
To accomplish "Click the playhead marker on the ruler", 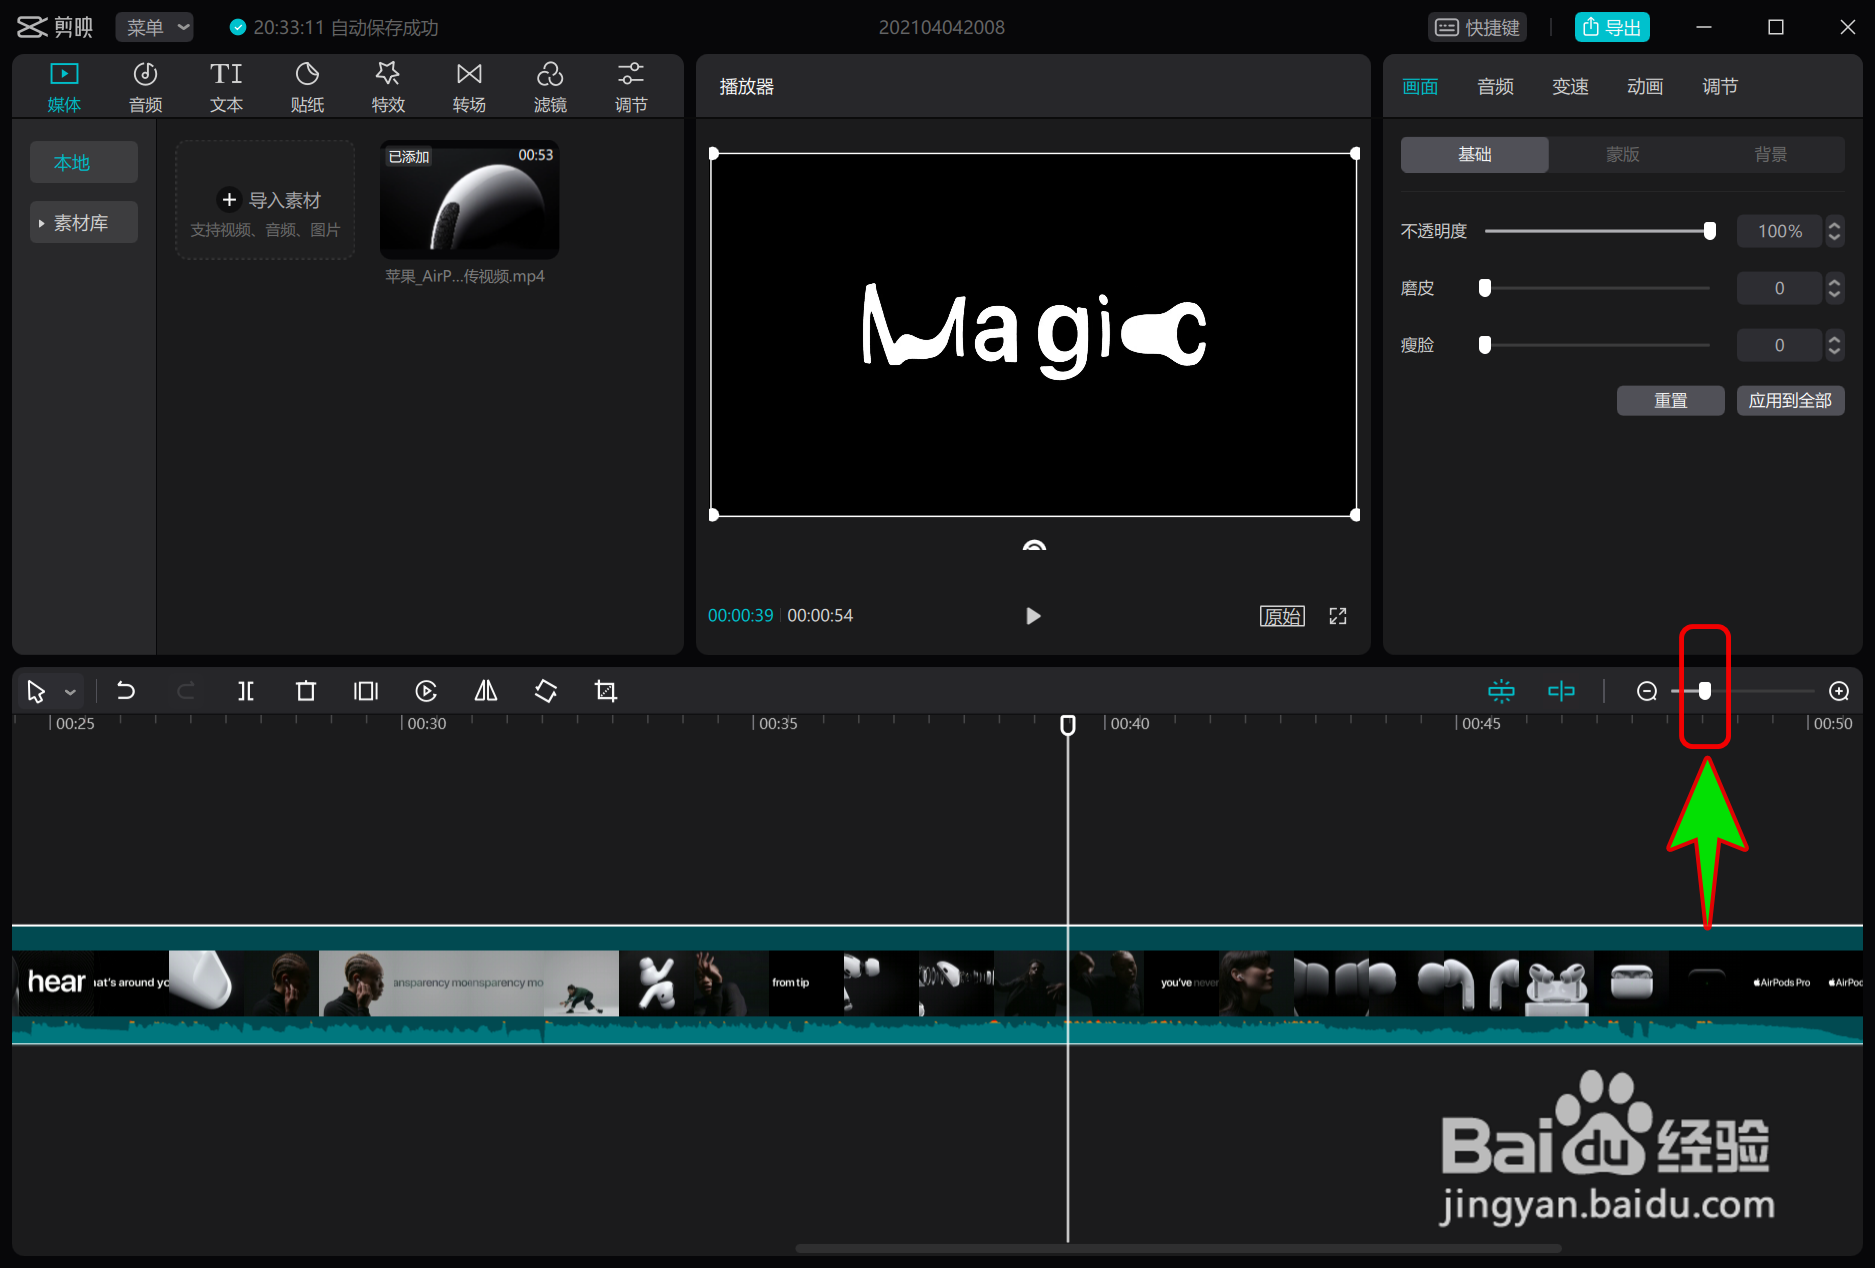I will [x=1068, y=725].
